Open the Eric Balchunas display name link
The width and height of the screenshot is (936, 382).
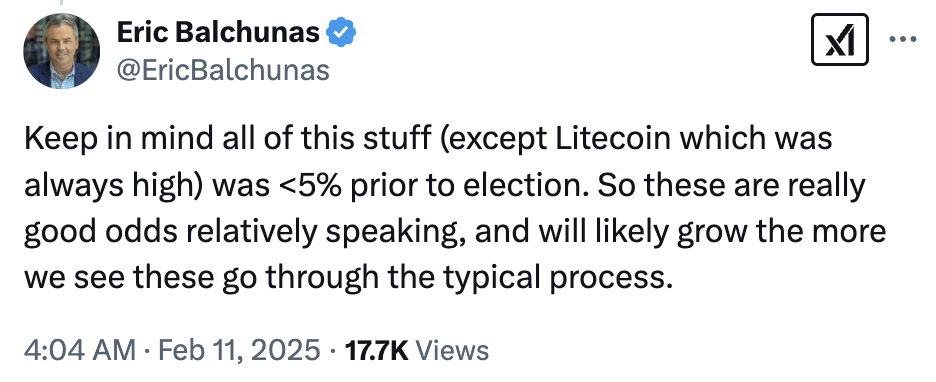(218, 32)
